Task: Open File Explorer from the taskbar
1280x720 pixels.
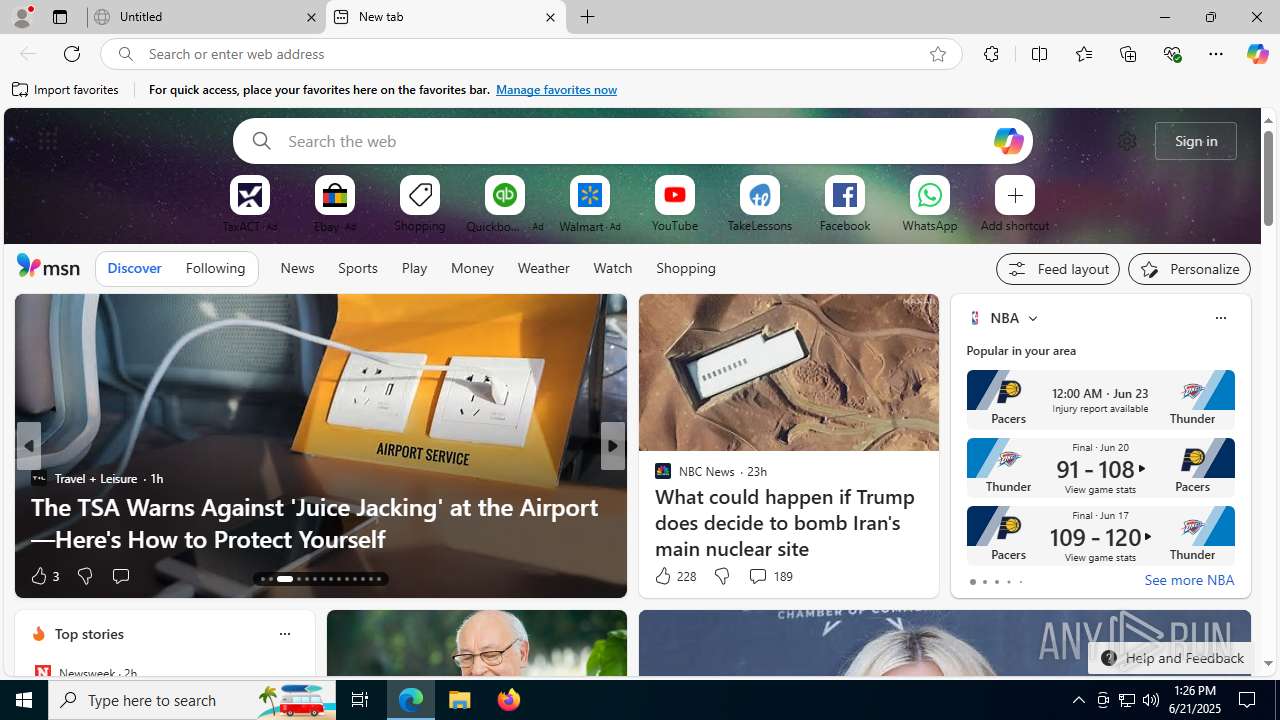Action: (460, 700)
